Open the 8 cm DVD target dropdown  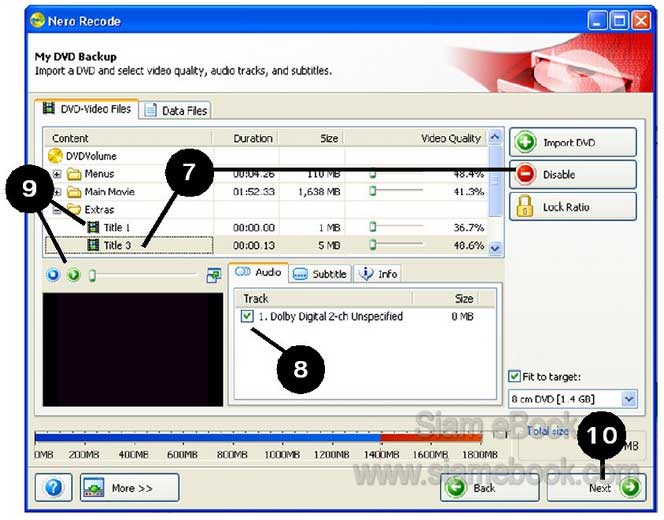coord(573,399)
